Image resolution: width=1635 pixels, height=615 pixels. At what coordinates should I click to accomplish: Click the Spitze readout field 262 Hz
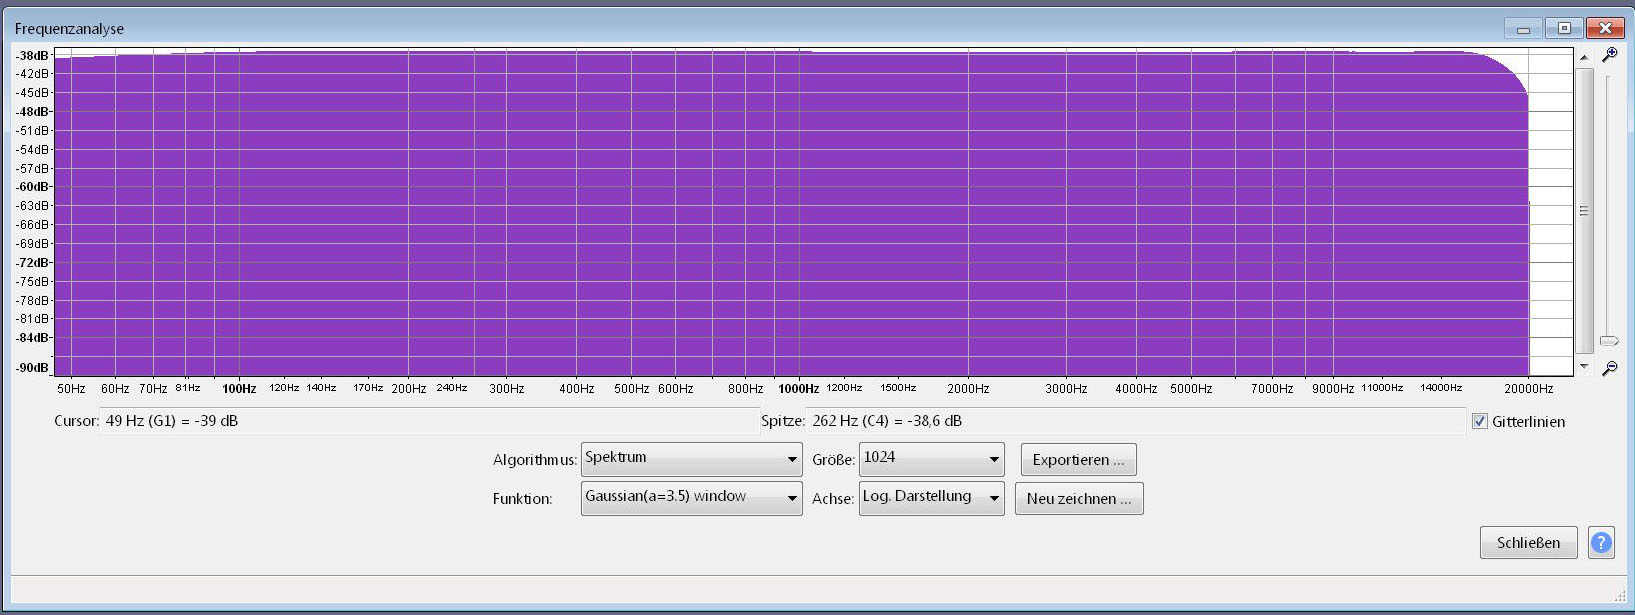pyautogui.click(x=1136, y=421)
